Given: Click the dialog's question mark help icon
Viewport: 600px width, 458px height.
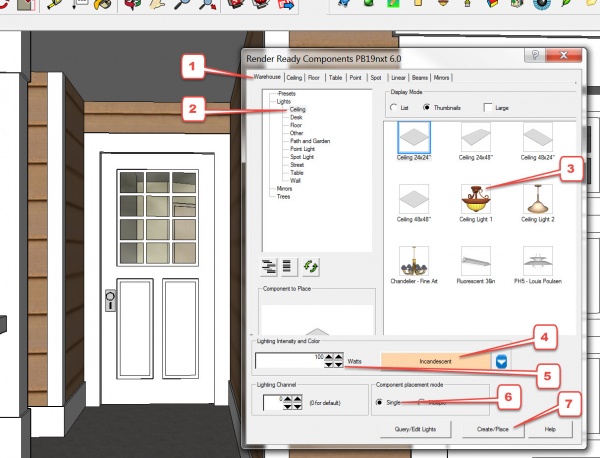Looking at the screenshot, I should 536,57.
